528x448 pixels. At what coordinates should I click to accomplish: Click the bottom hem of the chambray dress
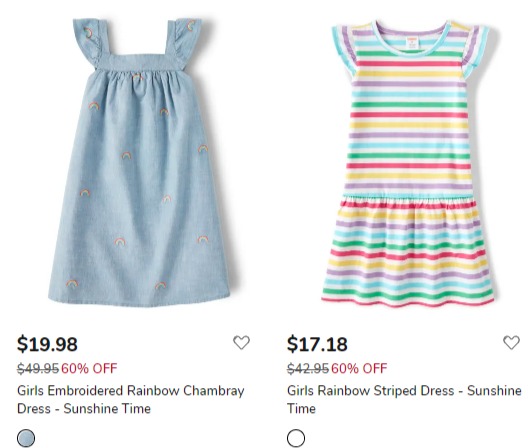click(139, 300)
